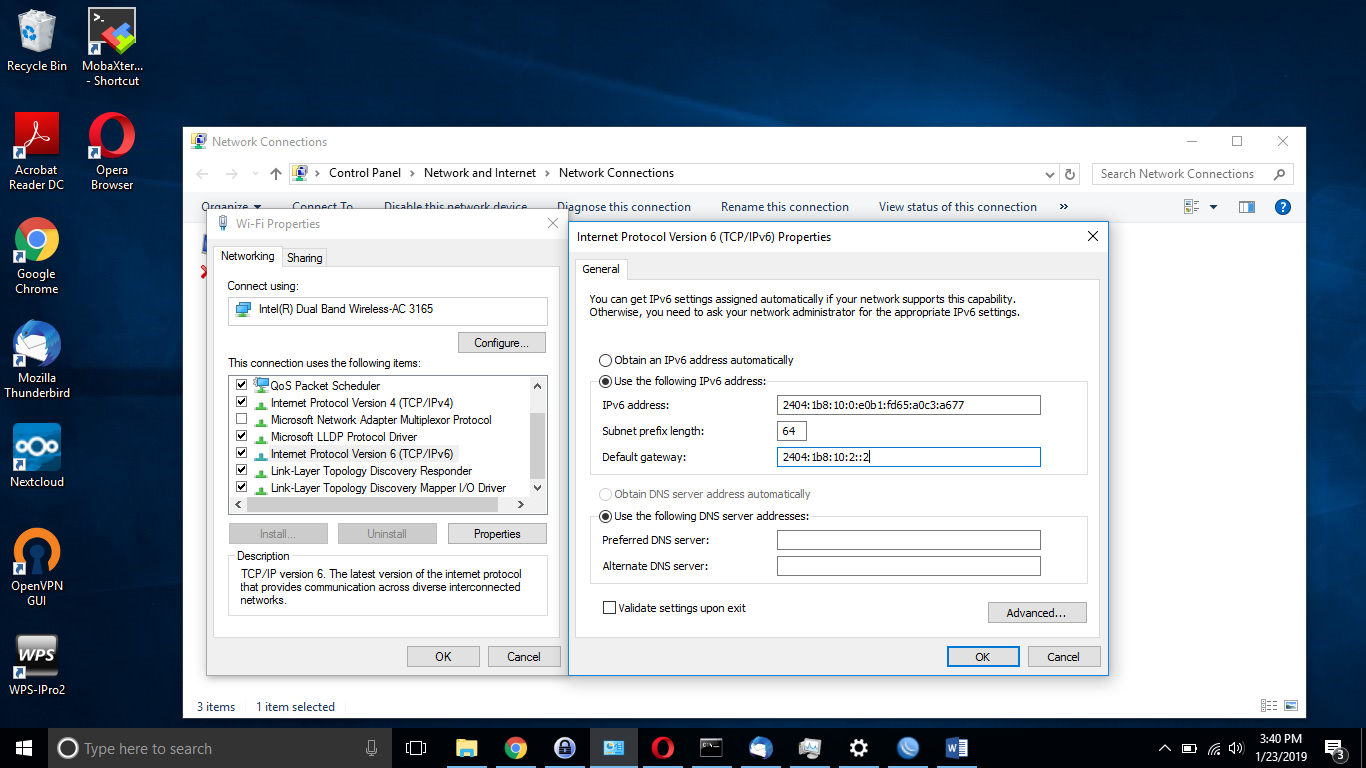The image size is (1366, 768).
Task: Switch to the Sharing tab
Action: (x=304, y=258)
